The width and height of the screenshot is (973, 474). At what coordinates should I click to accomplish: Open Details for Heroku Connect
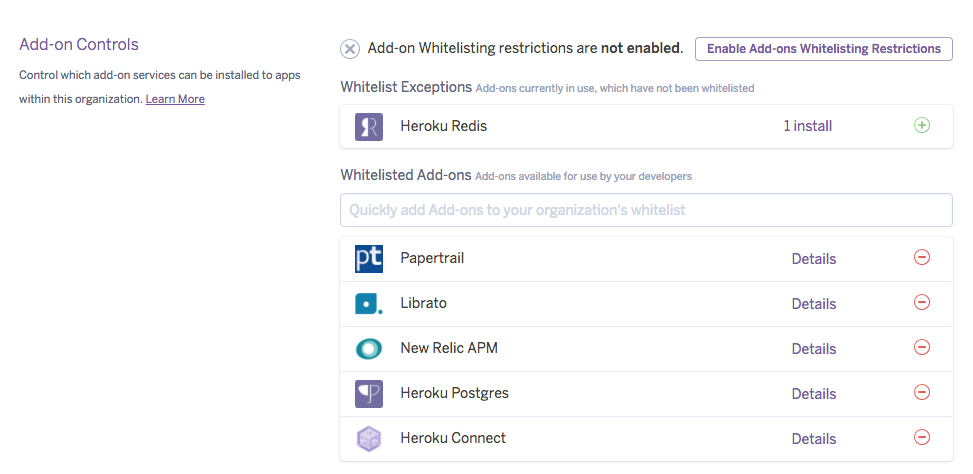pyautogui.click(x=814, y=439)
